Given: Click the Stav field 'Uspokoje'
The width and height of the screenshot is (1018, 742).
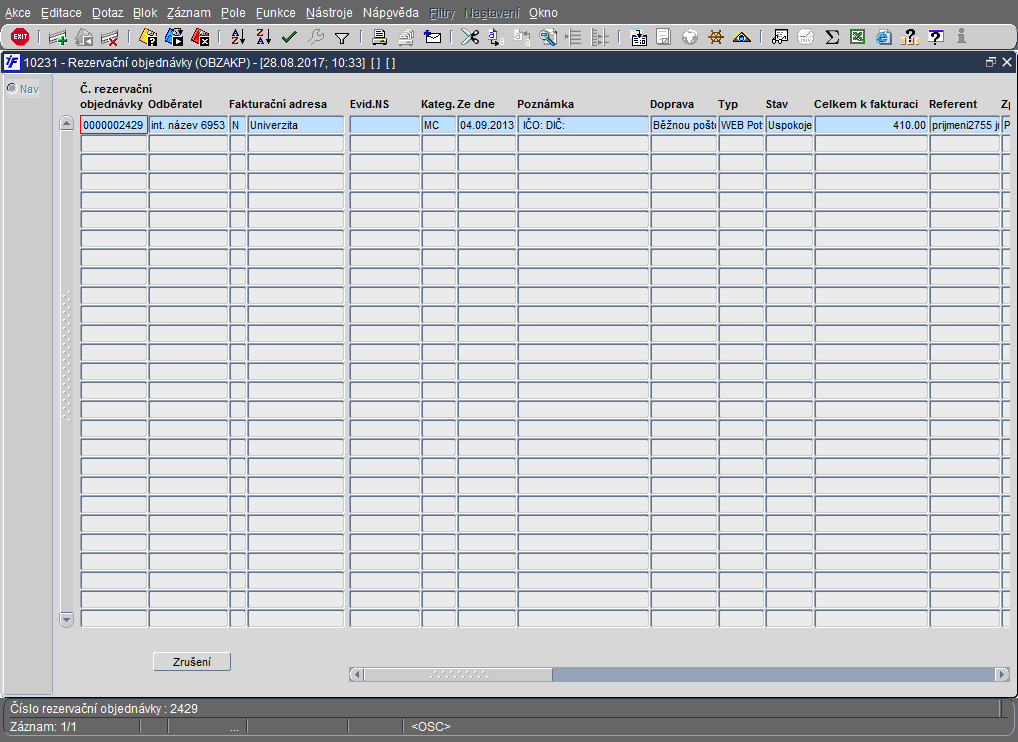Looking at the screenshot, I should (789, 125).
